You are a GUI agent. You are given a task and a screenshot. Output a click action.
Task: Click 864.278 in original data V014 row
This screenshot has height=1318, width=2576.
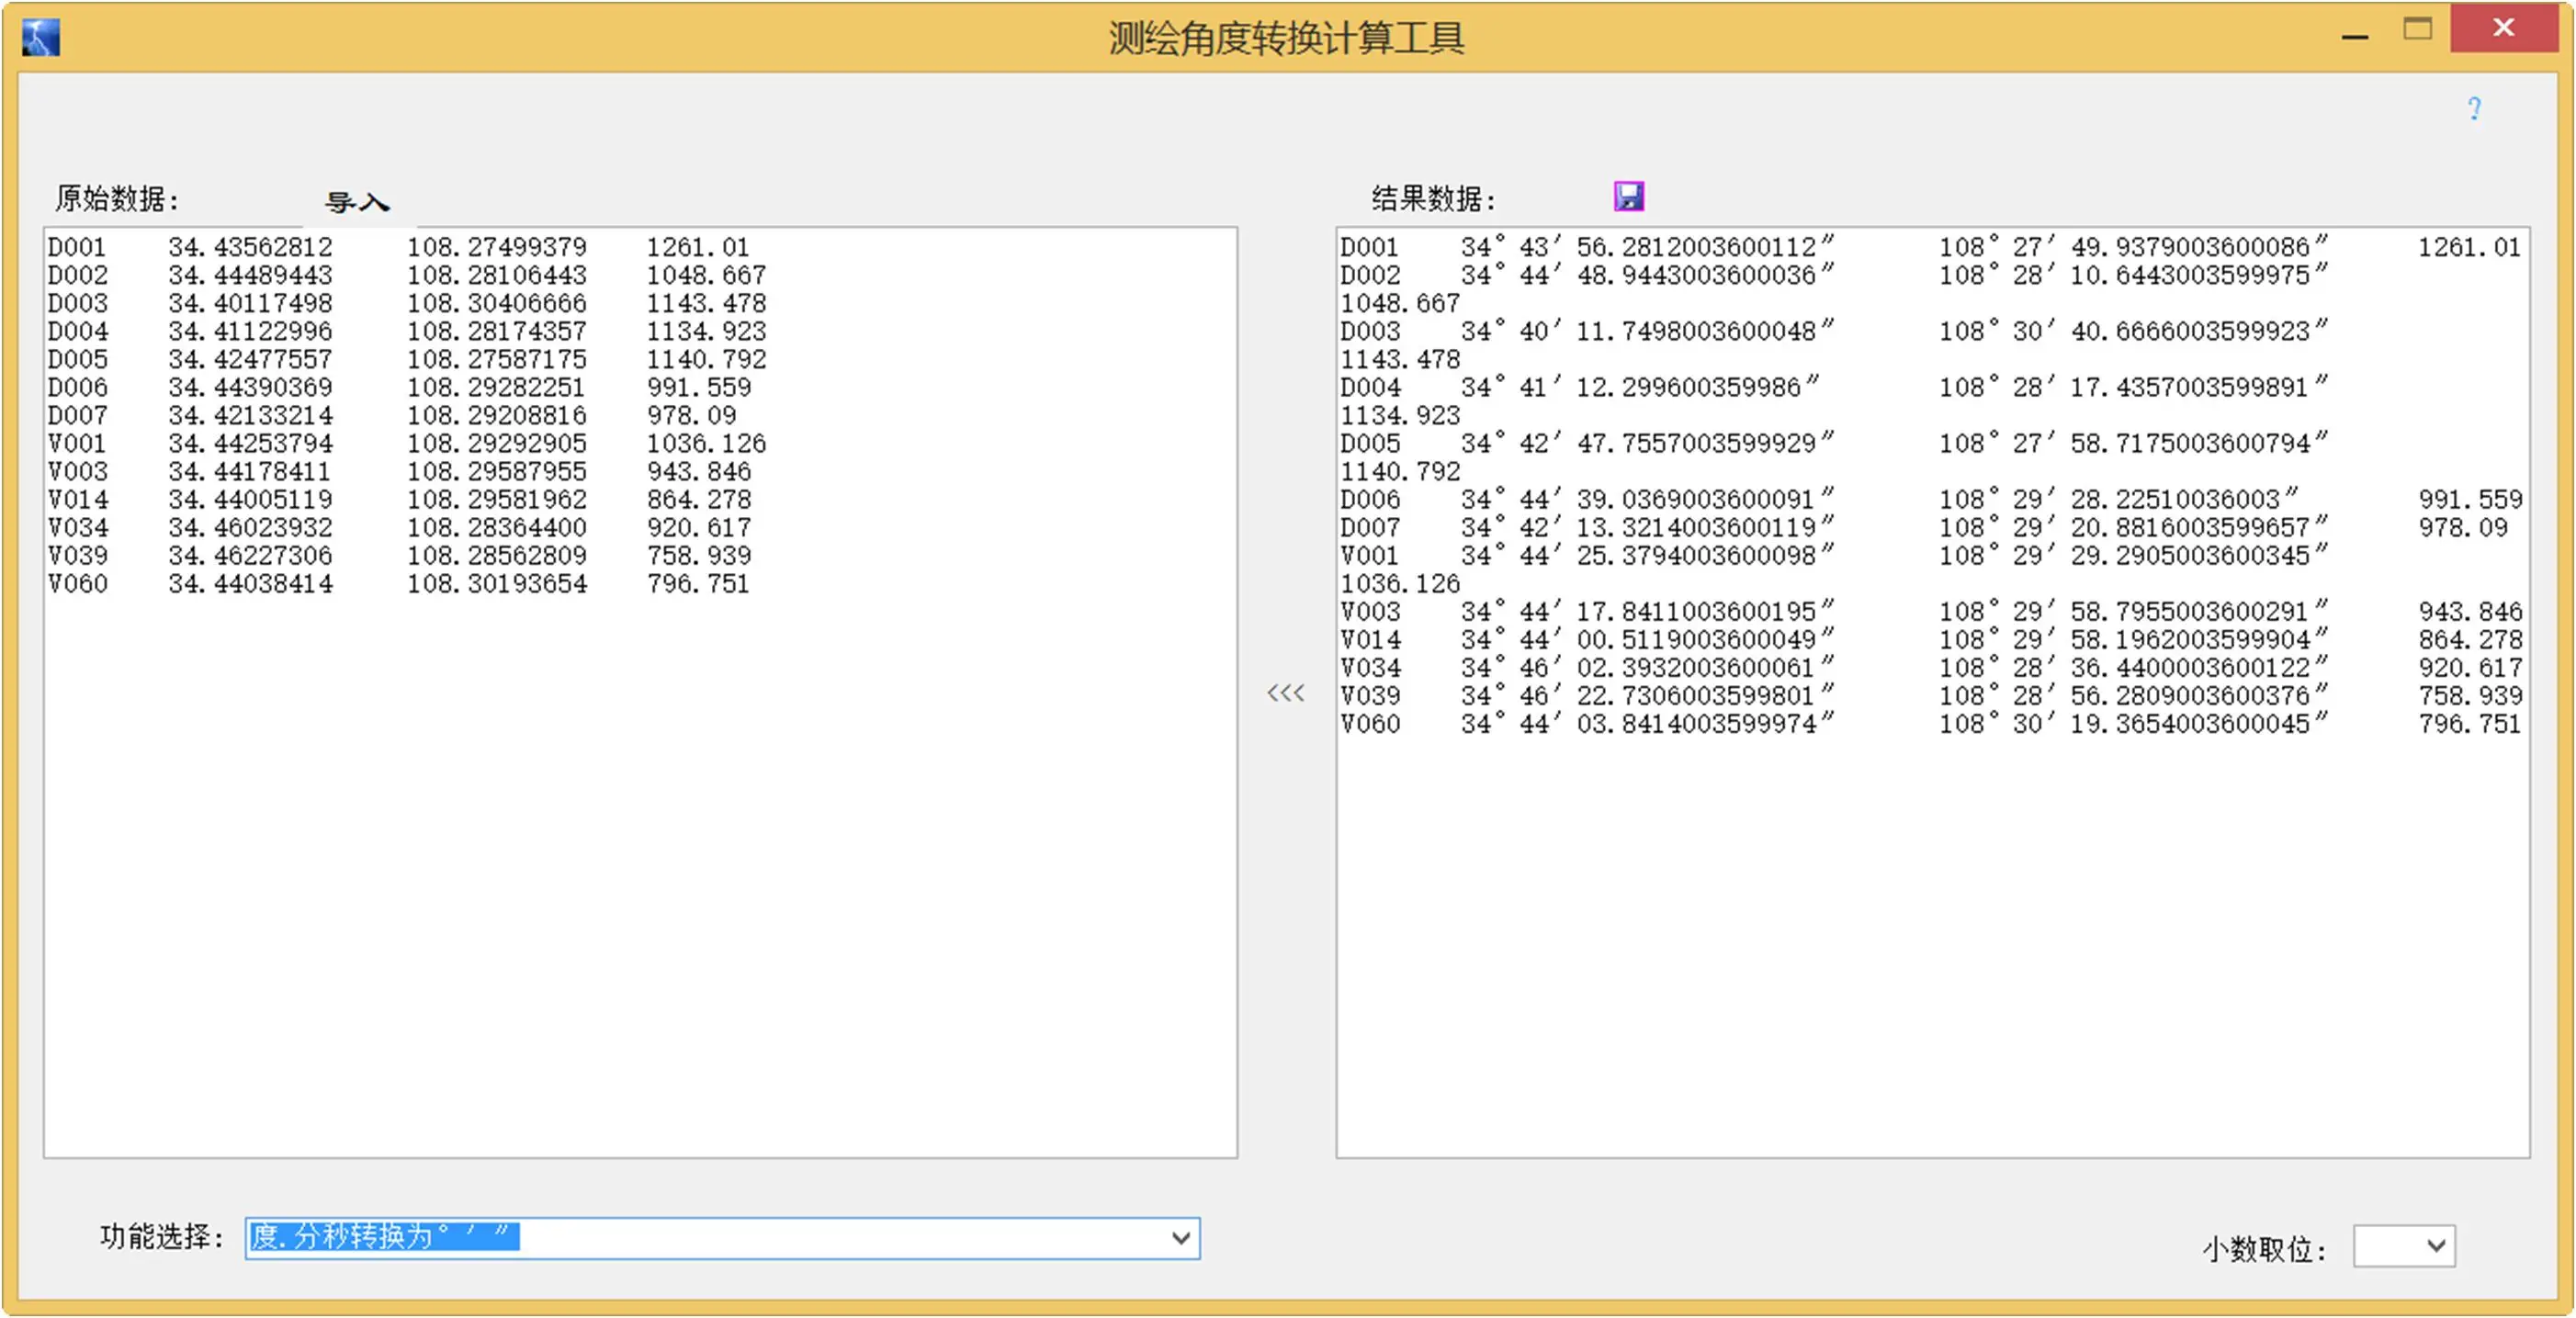click(x=698, y=498)
